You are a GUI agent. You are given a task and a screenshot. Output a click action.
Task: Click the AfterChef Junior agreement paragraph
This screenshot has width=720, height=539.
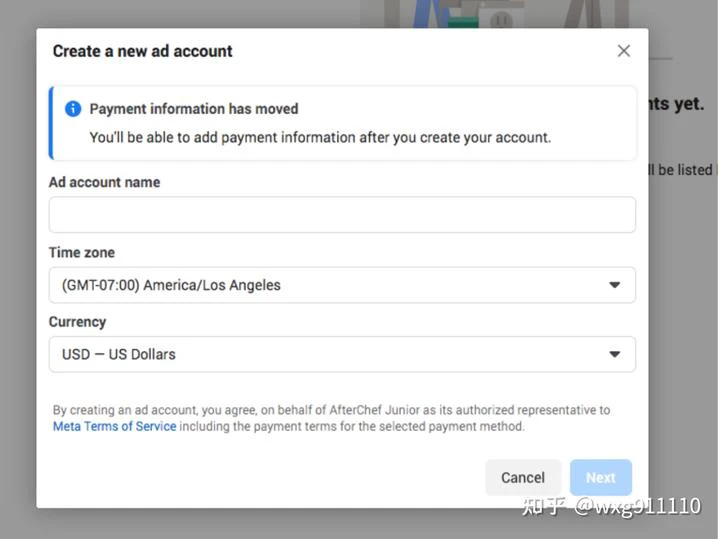click(x=331, y=418)
